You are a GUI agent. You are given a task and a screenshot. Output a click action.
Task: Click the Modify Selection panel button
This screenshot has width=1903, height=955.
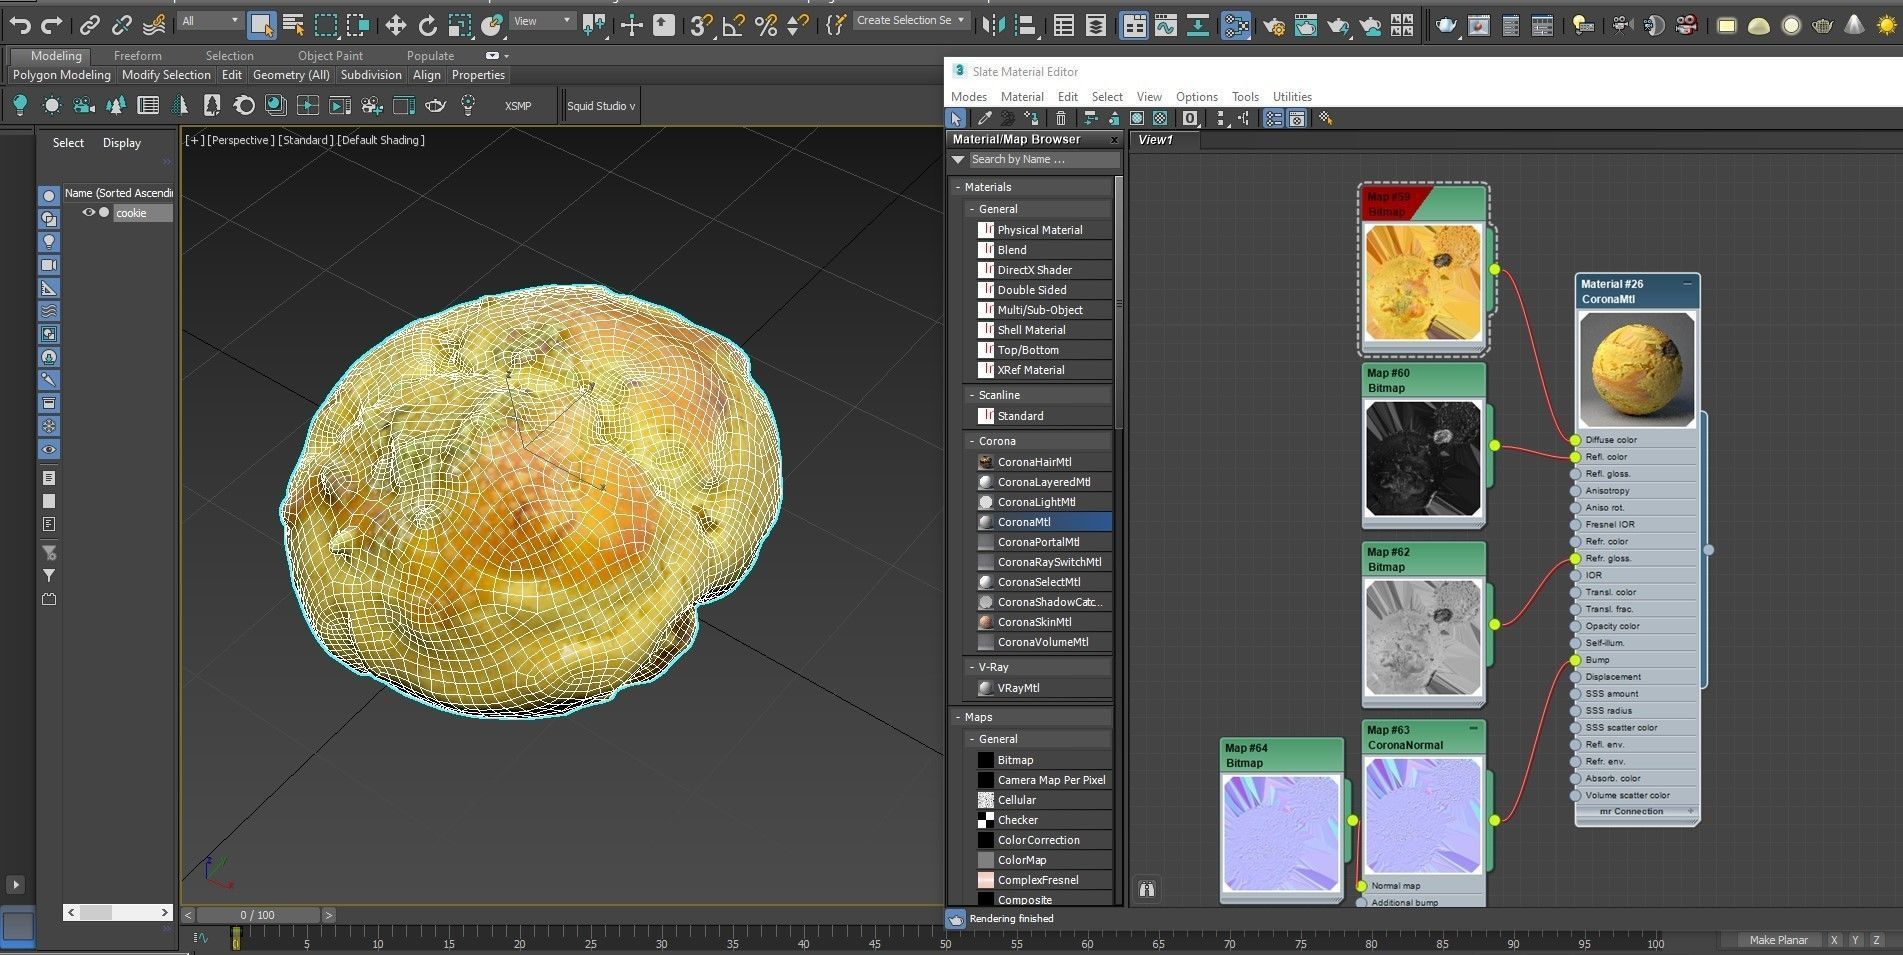(x=166, y=75)
